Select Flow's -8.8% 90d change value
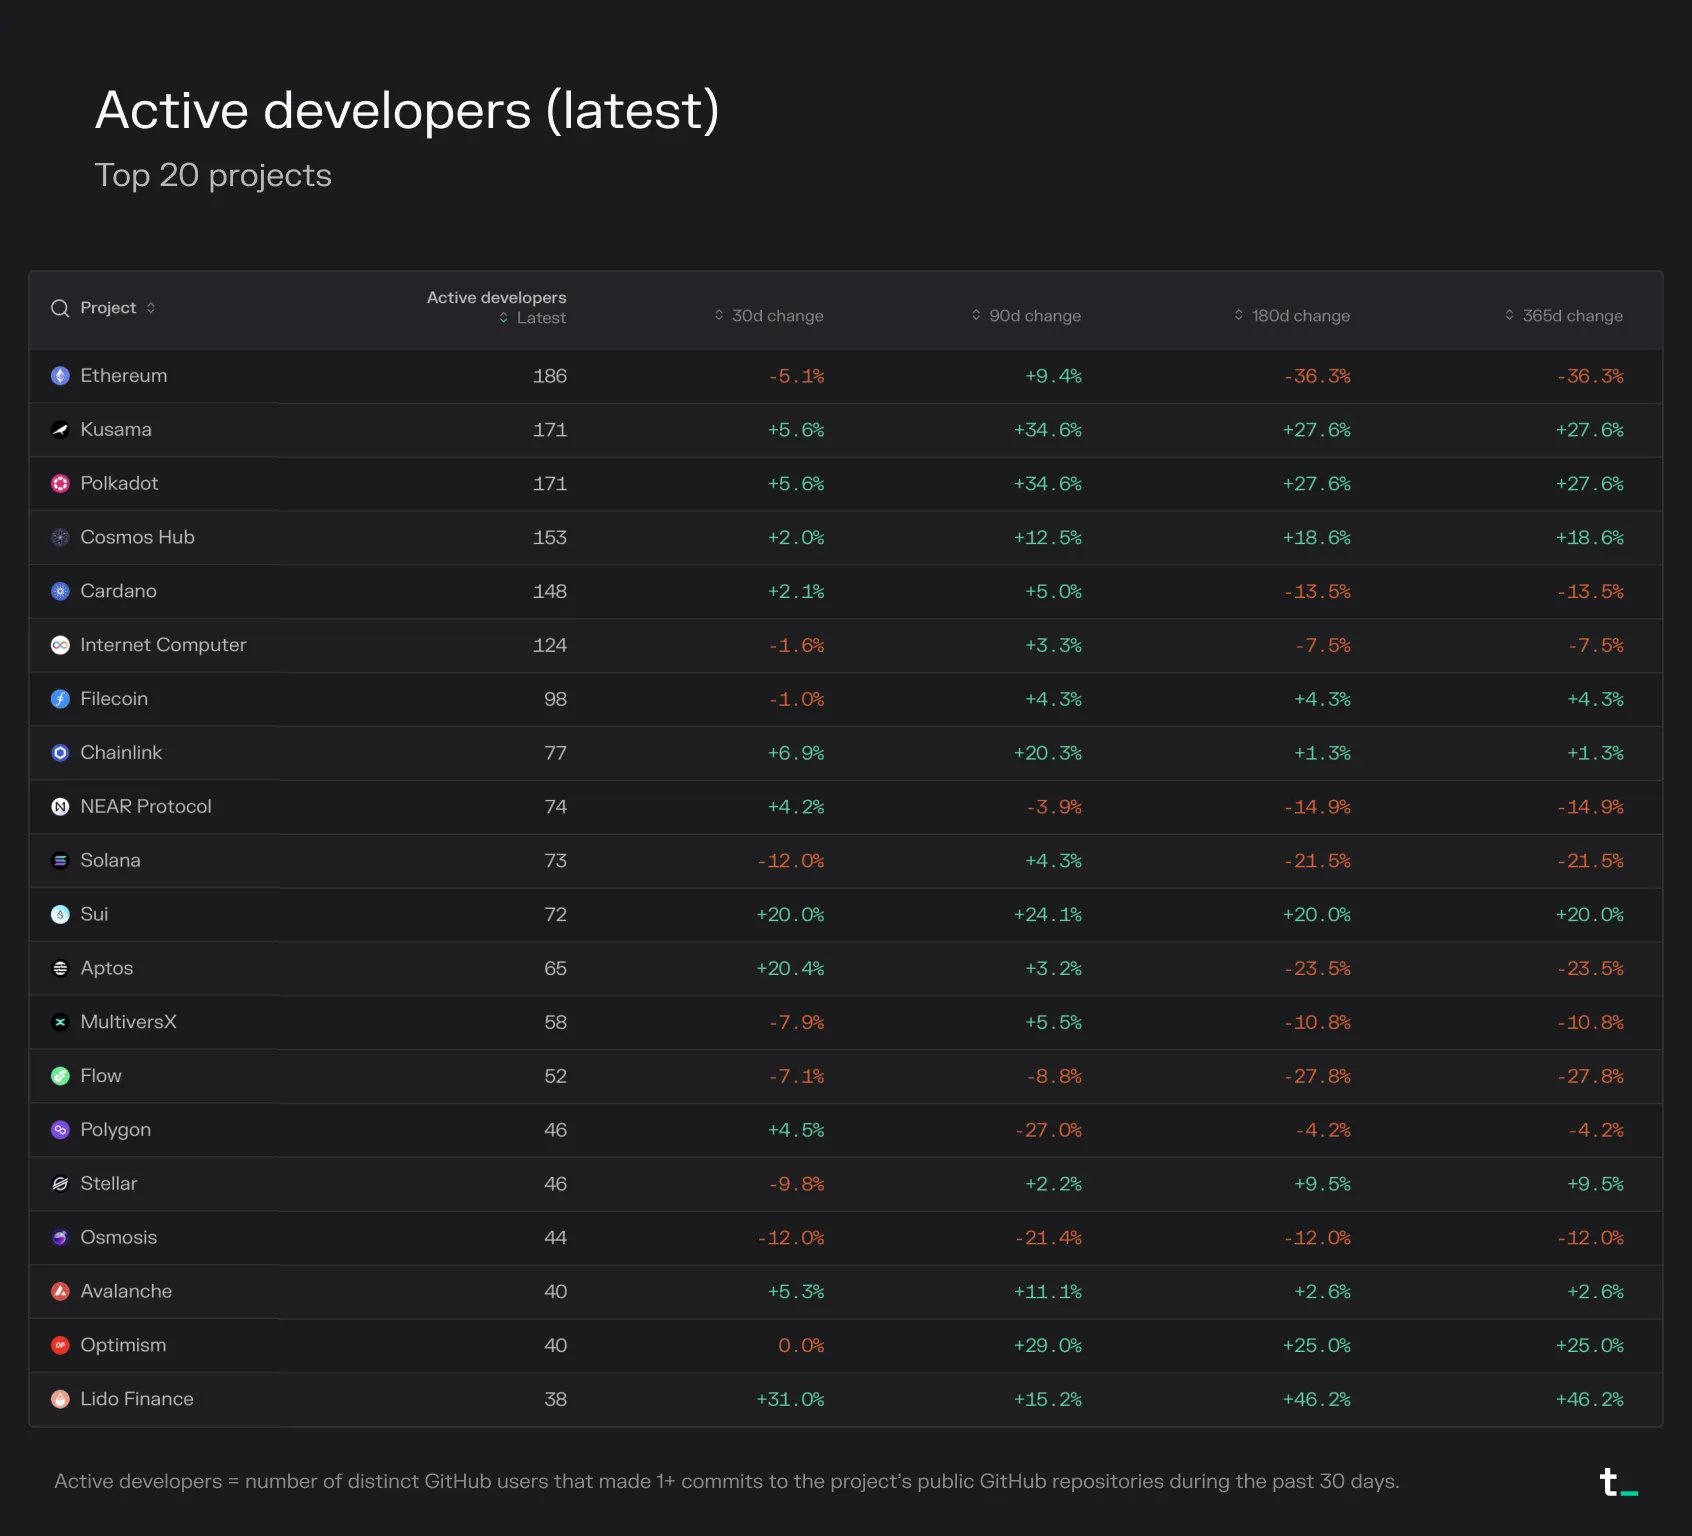1692x1536 pixels. (1055, 1076)
